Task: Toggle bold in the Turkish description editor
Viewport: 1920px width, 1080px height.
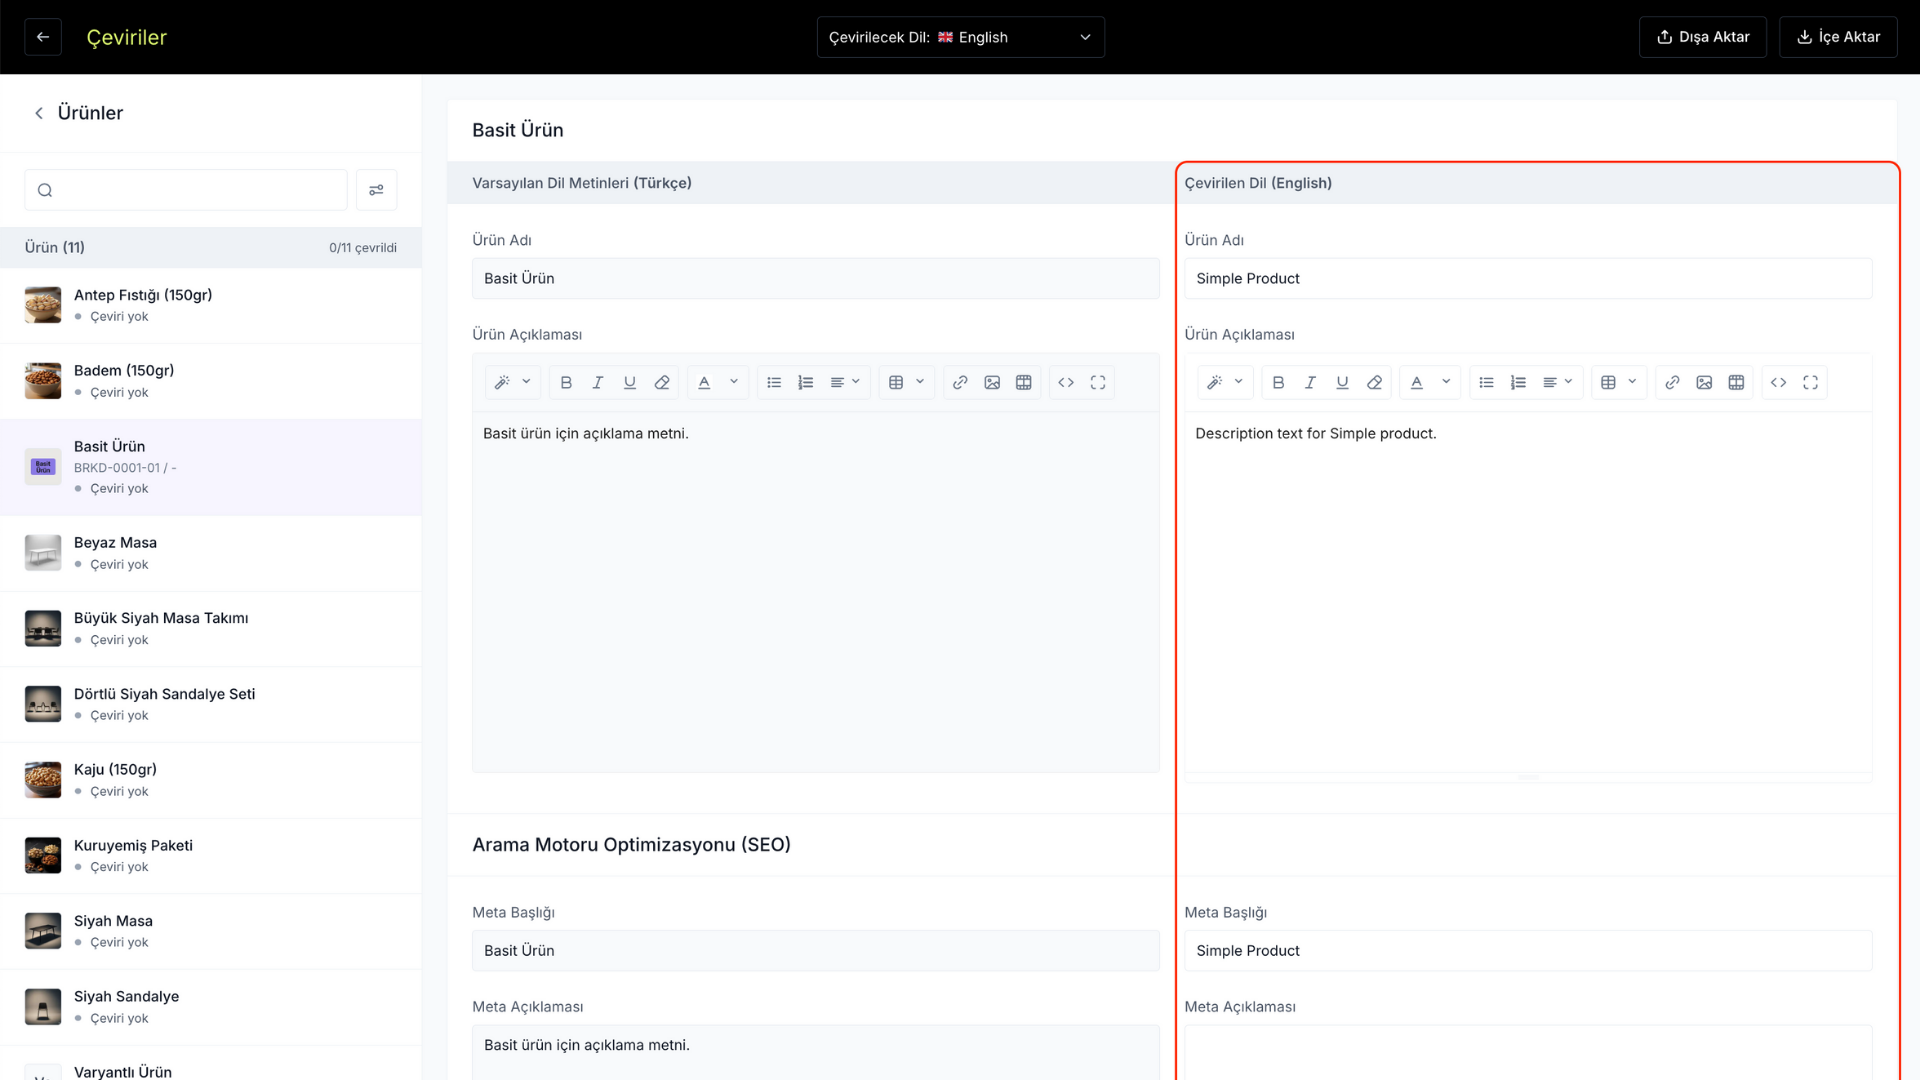Action: pyautogui.click(x=566, y=382)
